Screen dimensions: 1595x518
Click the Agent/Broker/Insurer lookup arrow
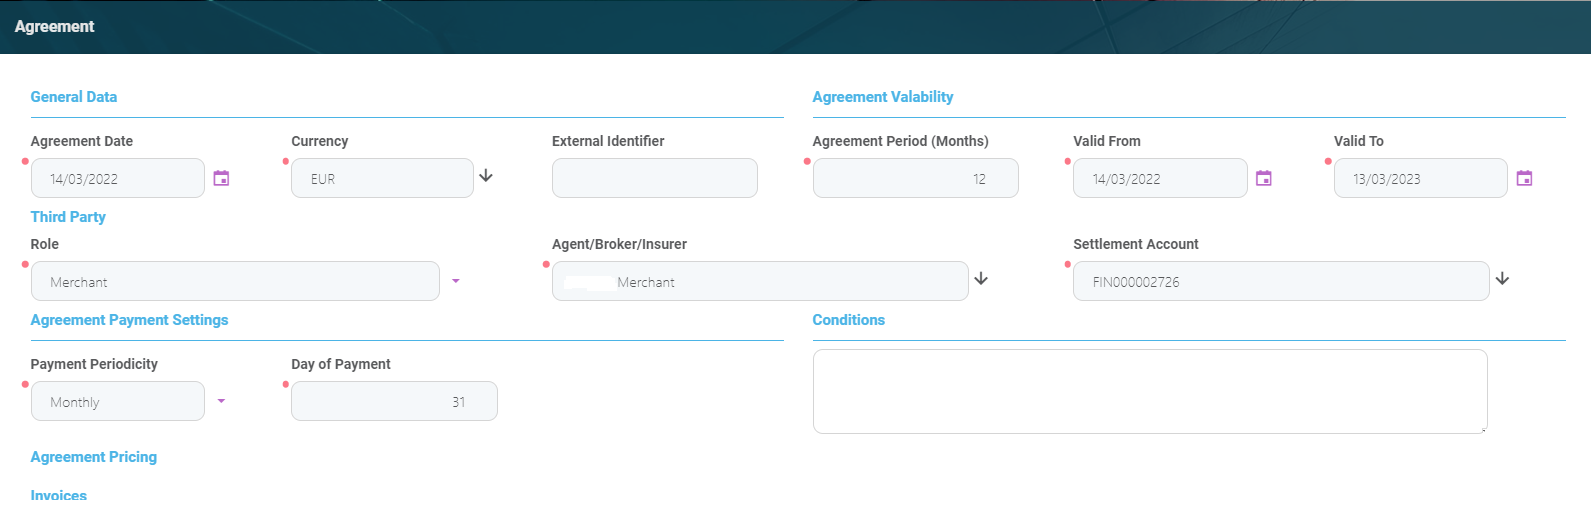click(x=981, y=279)
